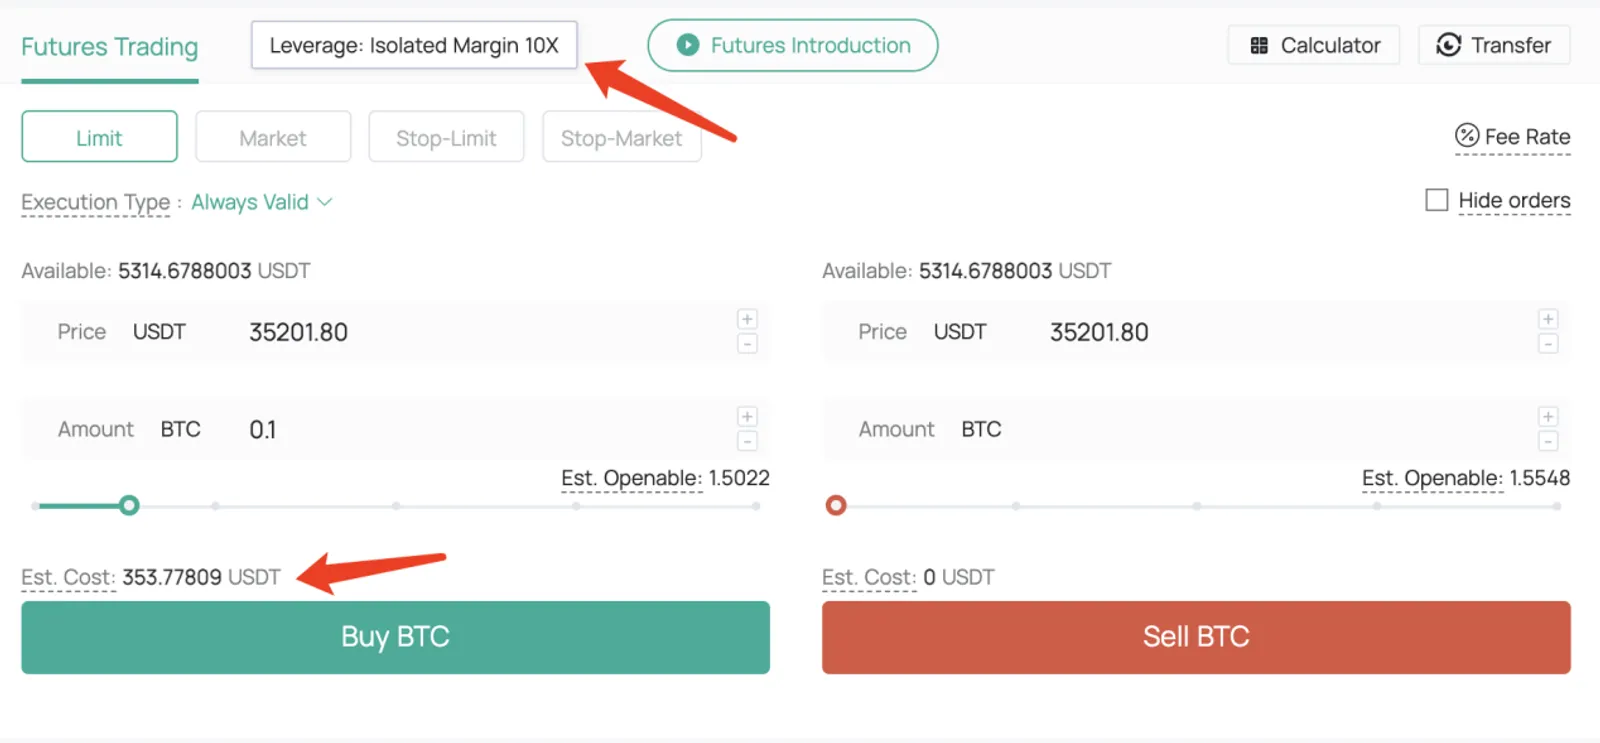The width and height of the screenshot is (1600, 743).
Task: Click the sell slider's middle tick mark
Action: tap(1196, 506)
